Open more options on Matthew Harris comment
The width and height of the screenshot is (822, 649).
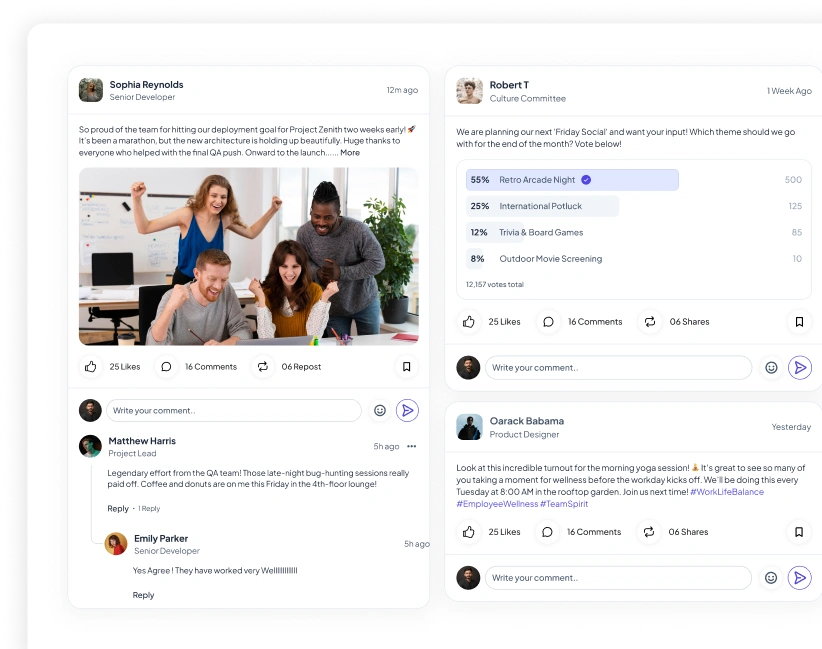412,446
